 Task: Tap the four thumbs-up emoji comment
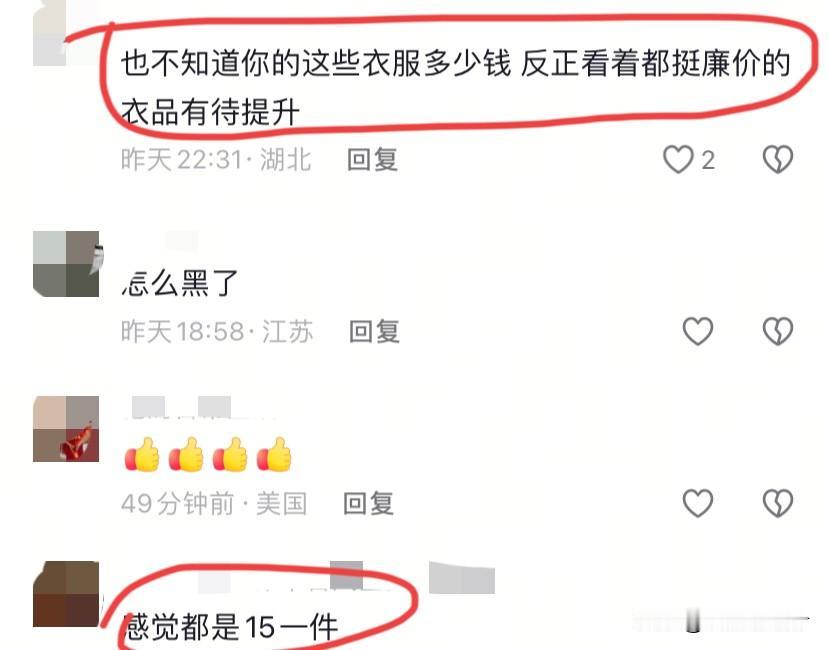208,454
